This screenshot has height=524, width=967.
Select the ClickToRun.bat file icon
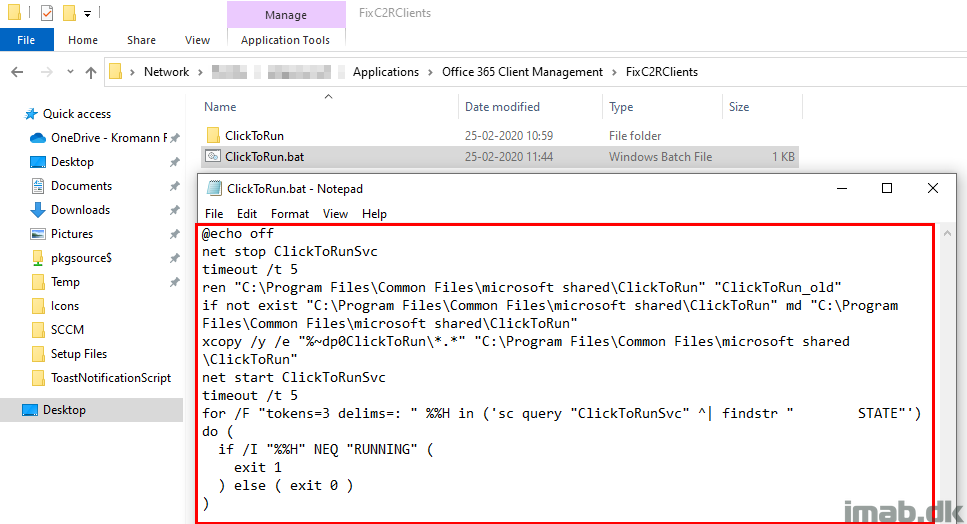click(213, 157)
